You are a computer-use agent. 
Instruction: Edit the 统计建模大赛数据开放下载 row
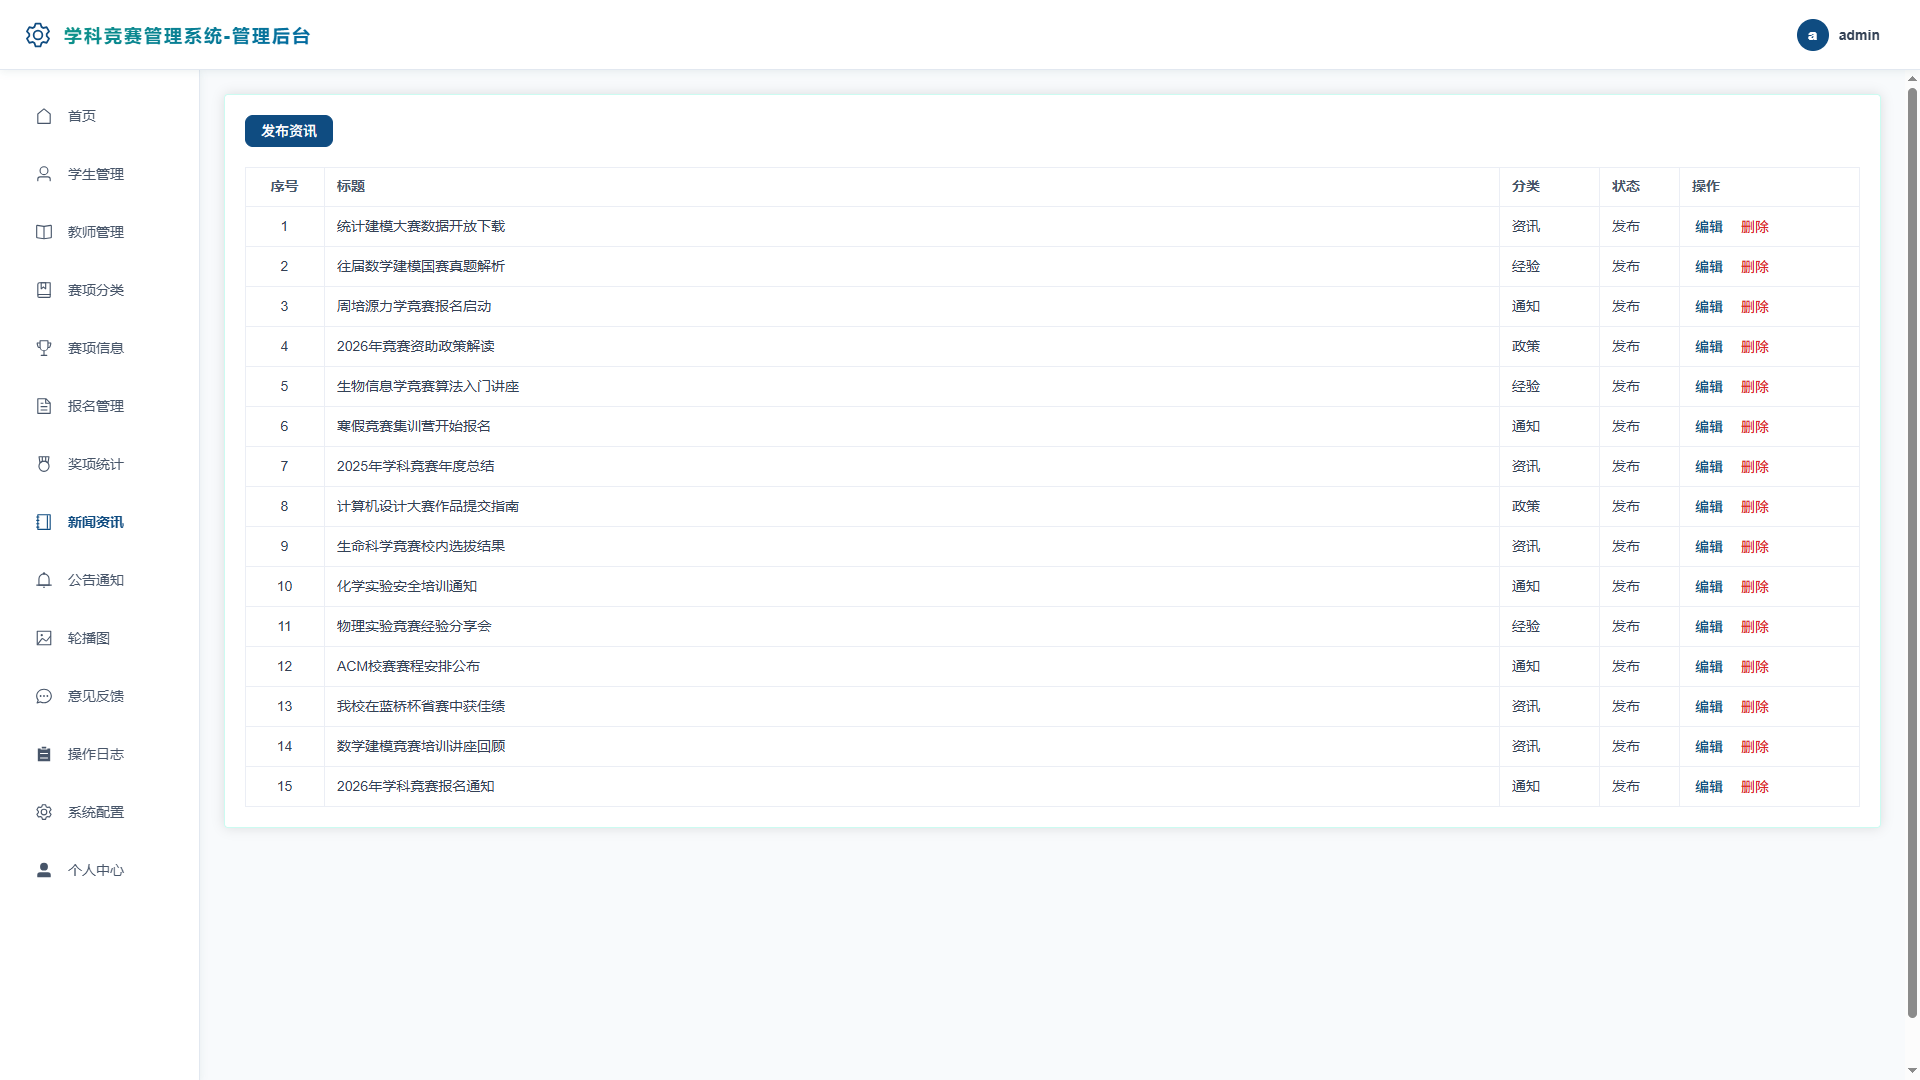coord(1709,227)
